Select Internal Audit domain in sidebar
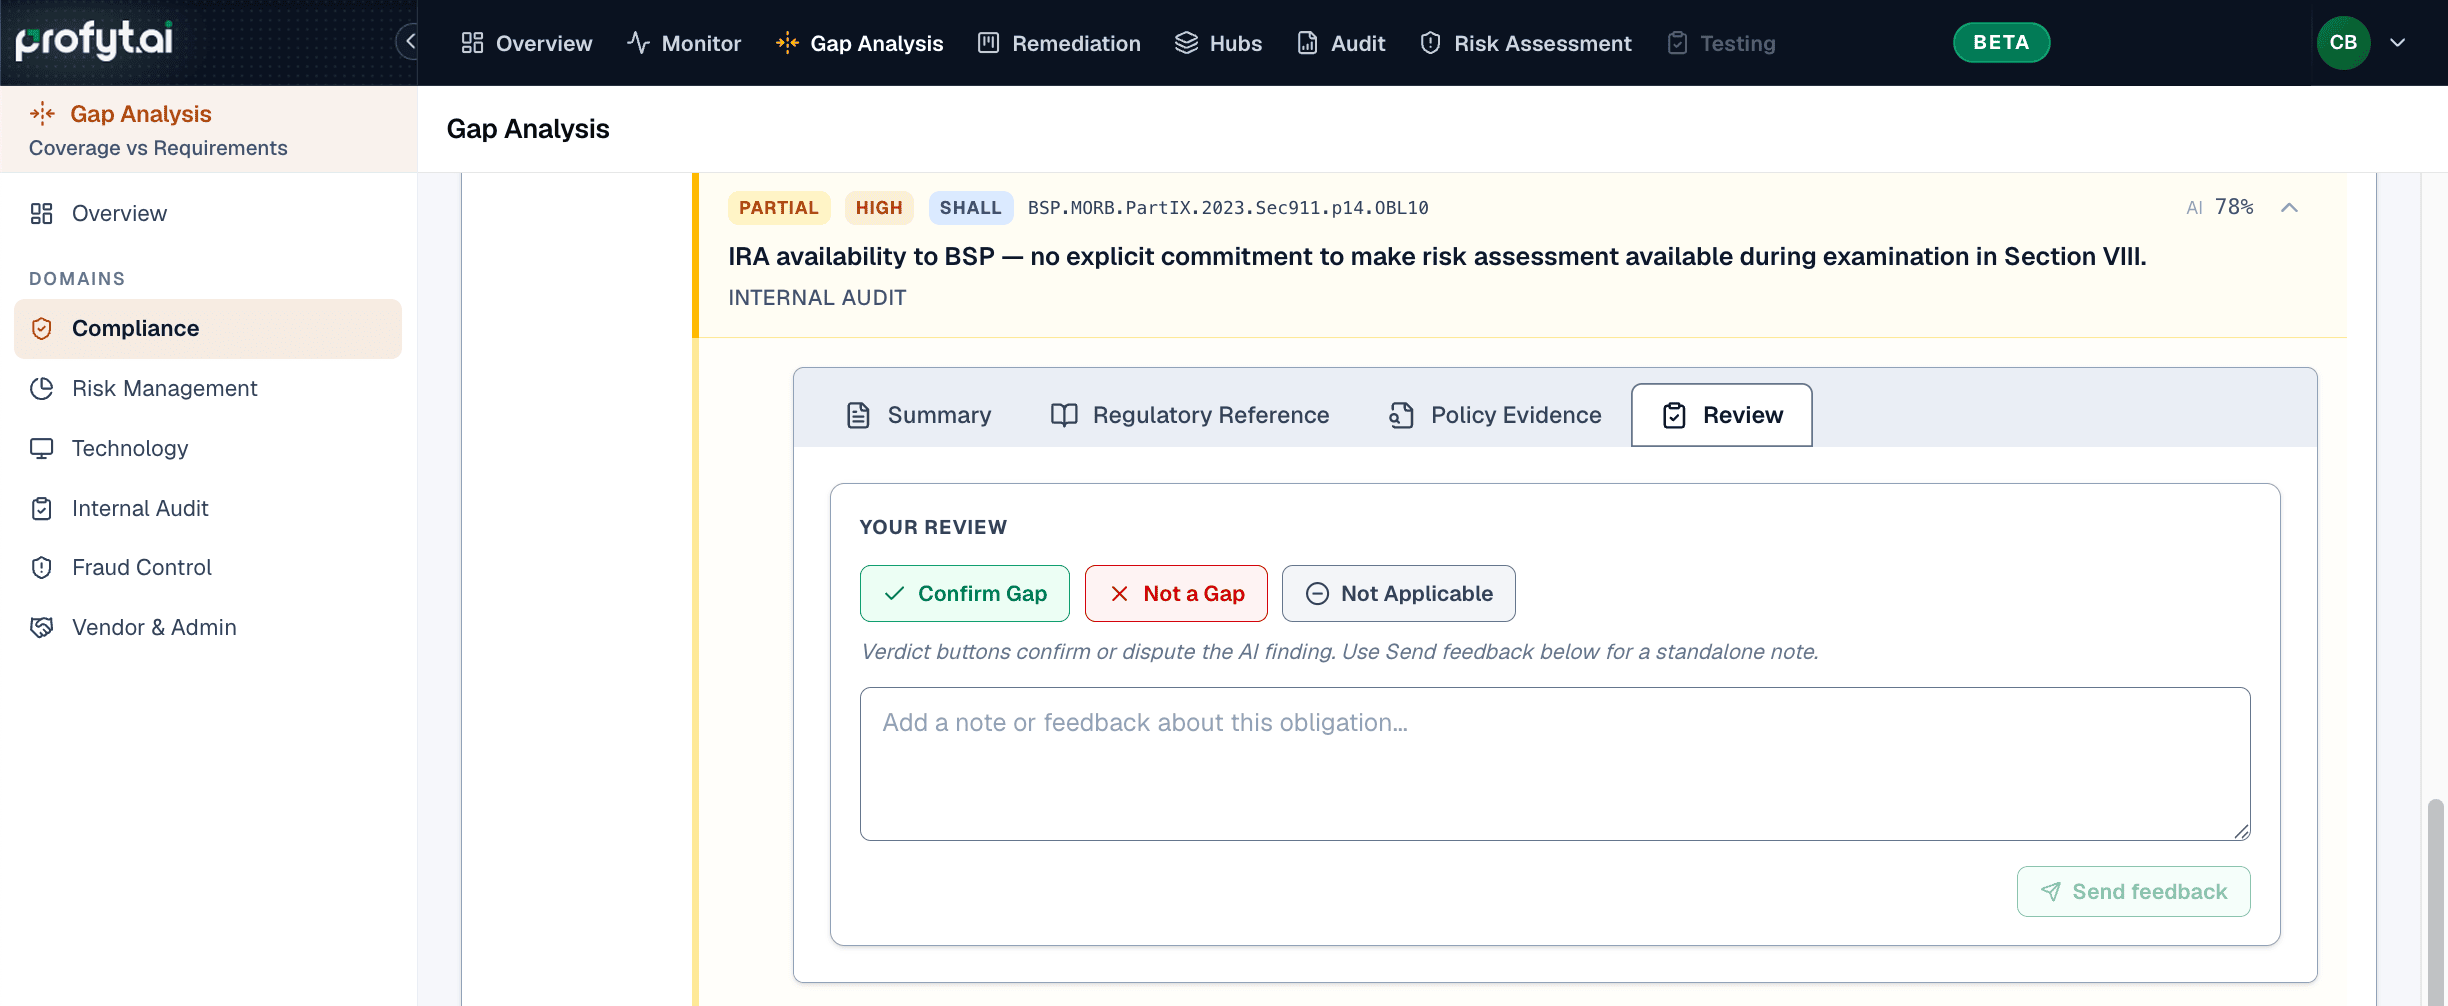The width and height of the screenshot is (2448, 1006). click(208, 509)
